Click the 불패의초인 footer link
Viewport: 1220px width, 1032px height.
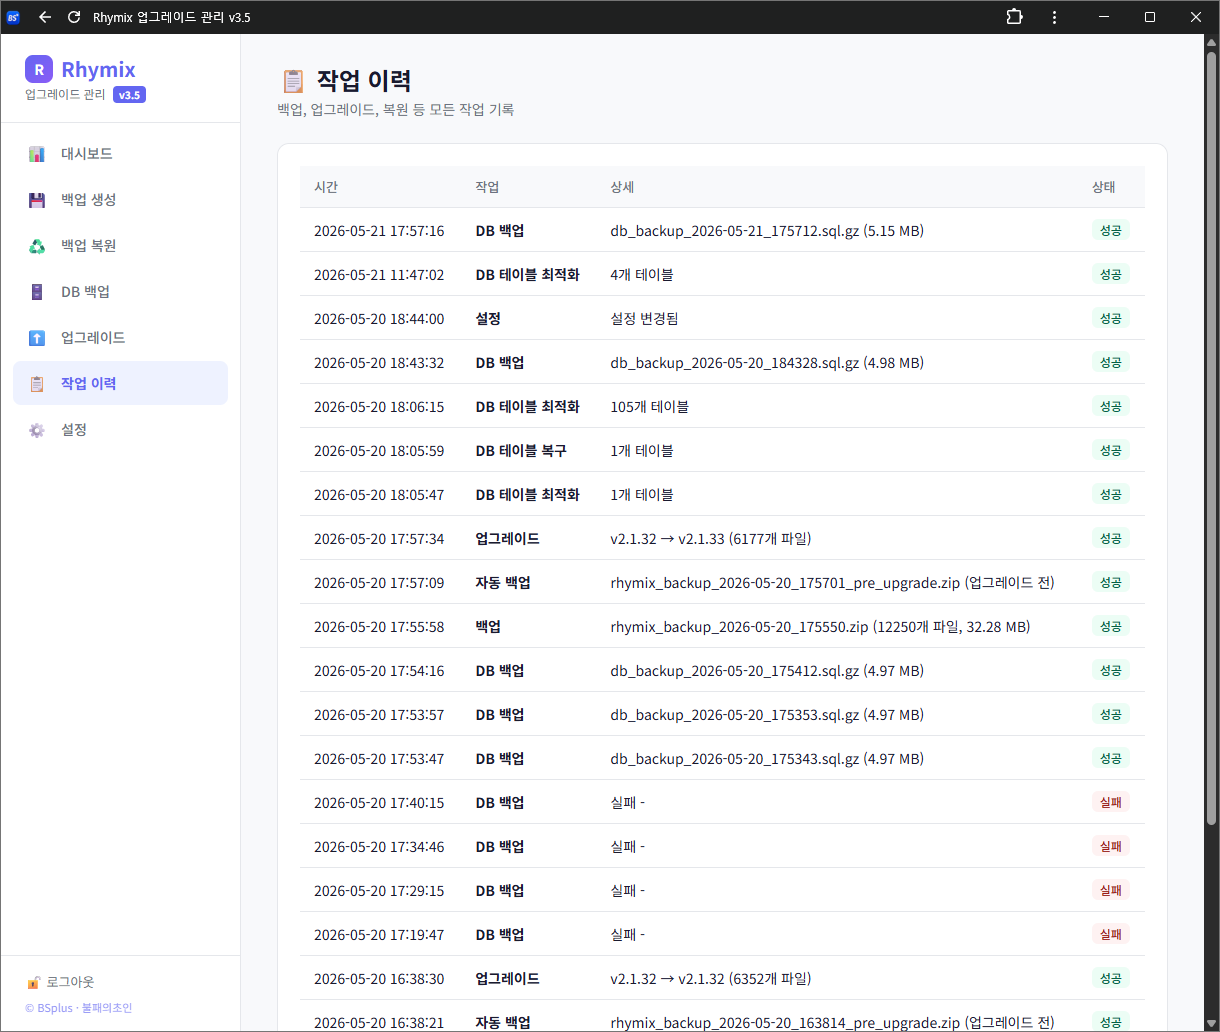107,1008
